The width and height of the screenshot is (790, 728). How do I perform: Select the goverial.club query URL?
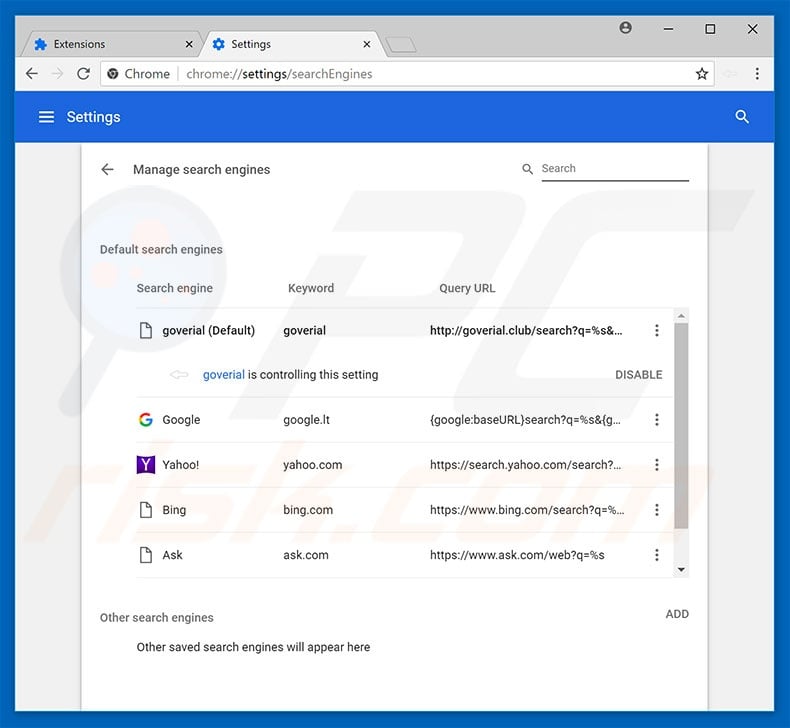click(526, 330)
